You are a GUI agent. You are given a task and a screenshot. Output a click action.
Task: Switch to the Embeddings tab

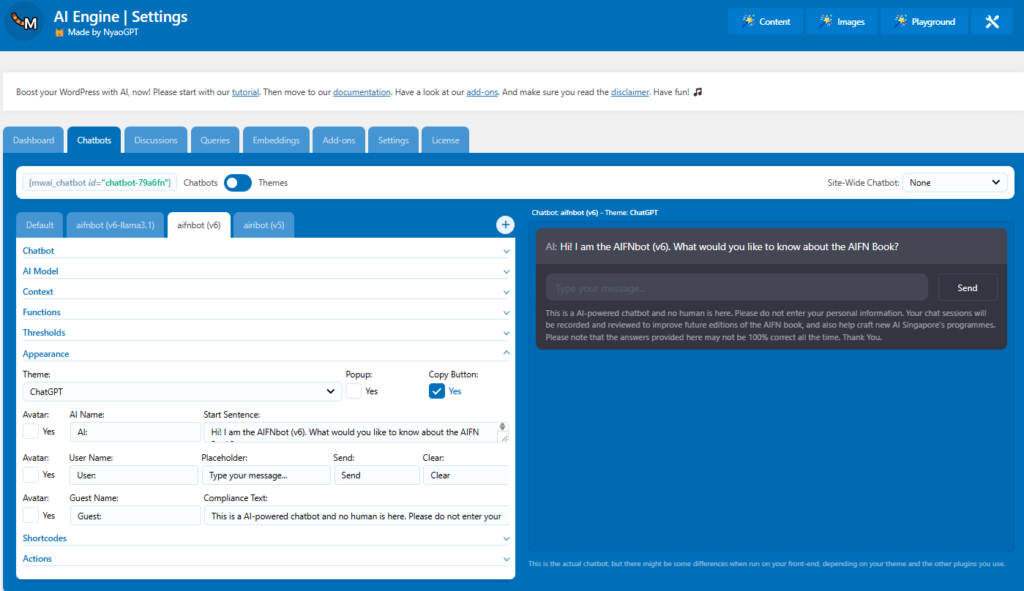point(276,141)
